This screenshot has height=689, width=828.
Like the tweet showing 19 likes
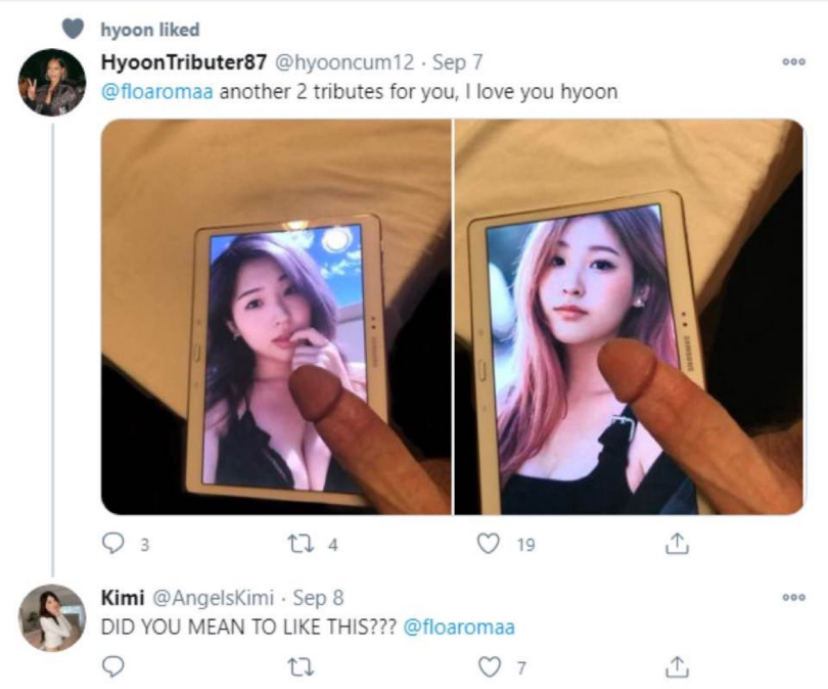pos(488,543)
